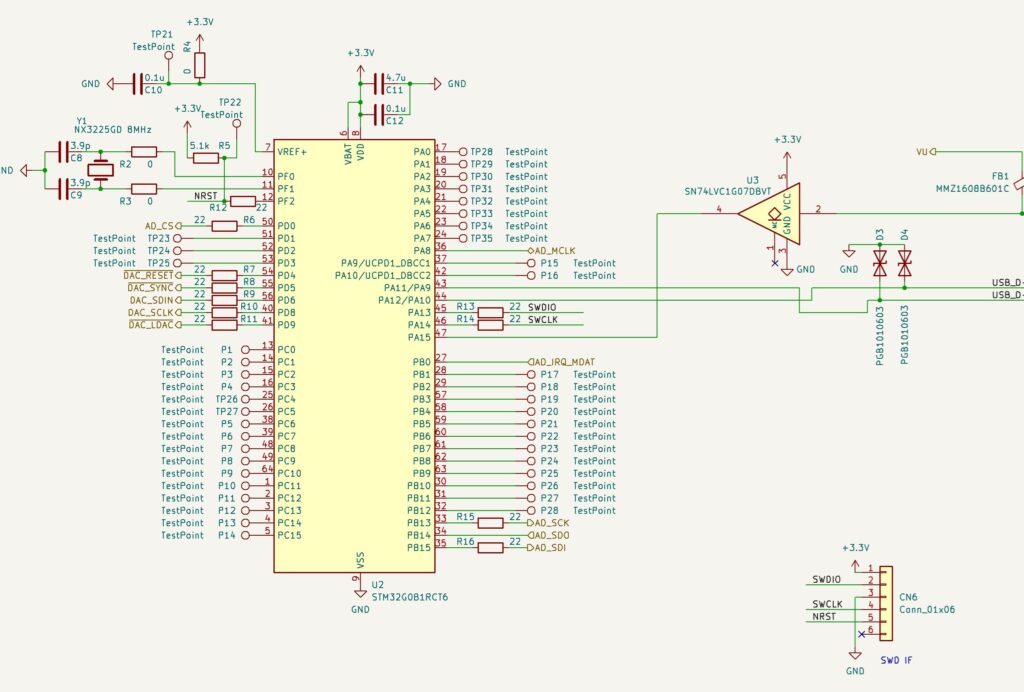Click the R5 5.1k resistor
Screen dimensions: 1024x692
click(x=206, y=158)
